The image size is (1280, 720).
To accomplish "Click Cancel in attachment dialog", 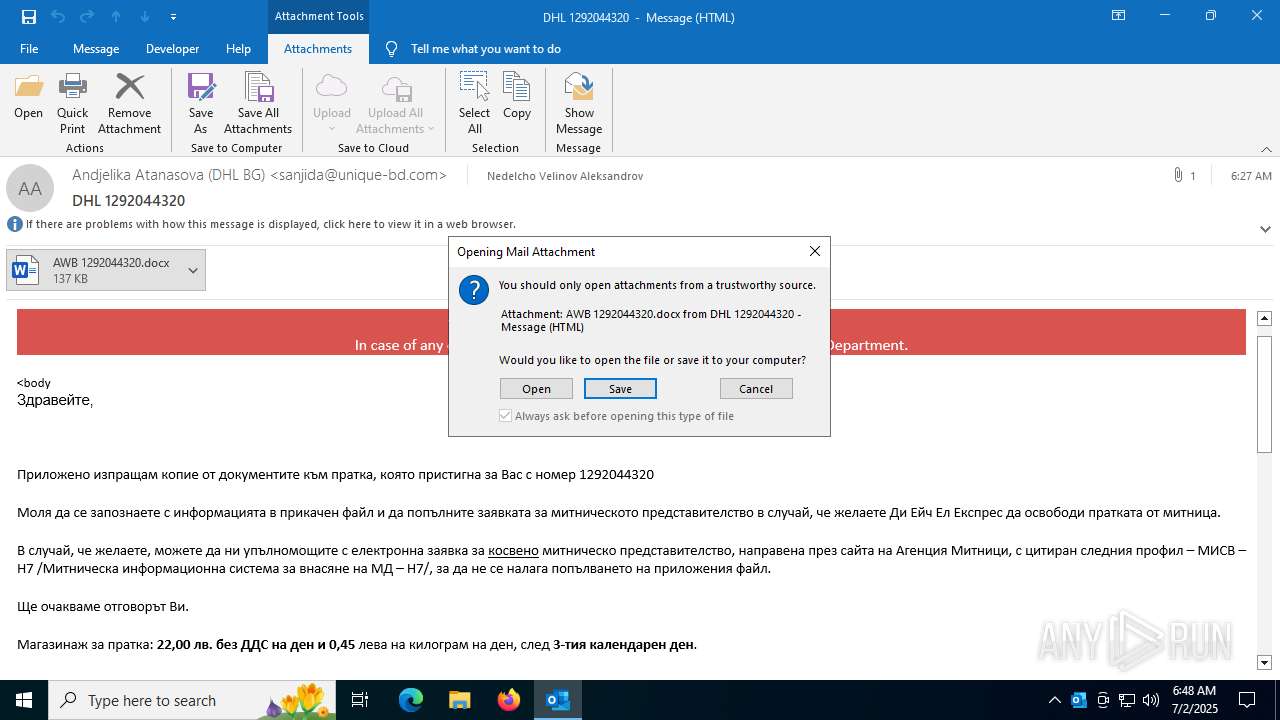I will (756, 389).
